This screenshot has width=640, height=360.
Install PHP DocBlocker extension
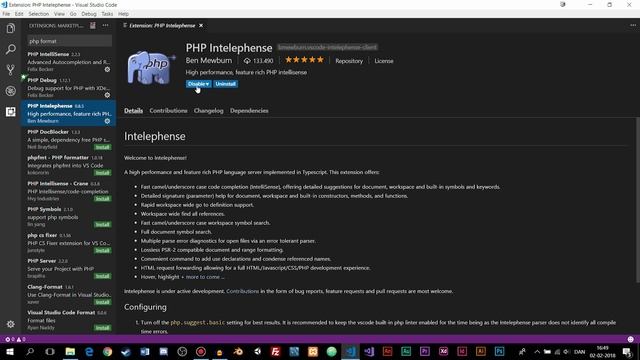coord(102,147)
